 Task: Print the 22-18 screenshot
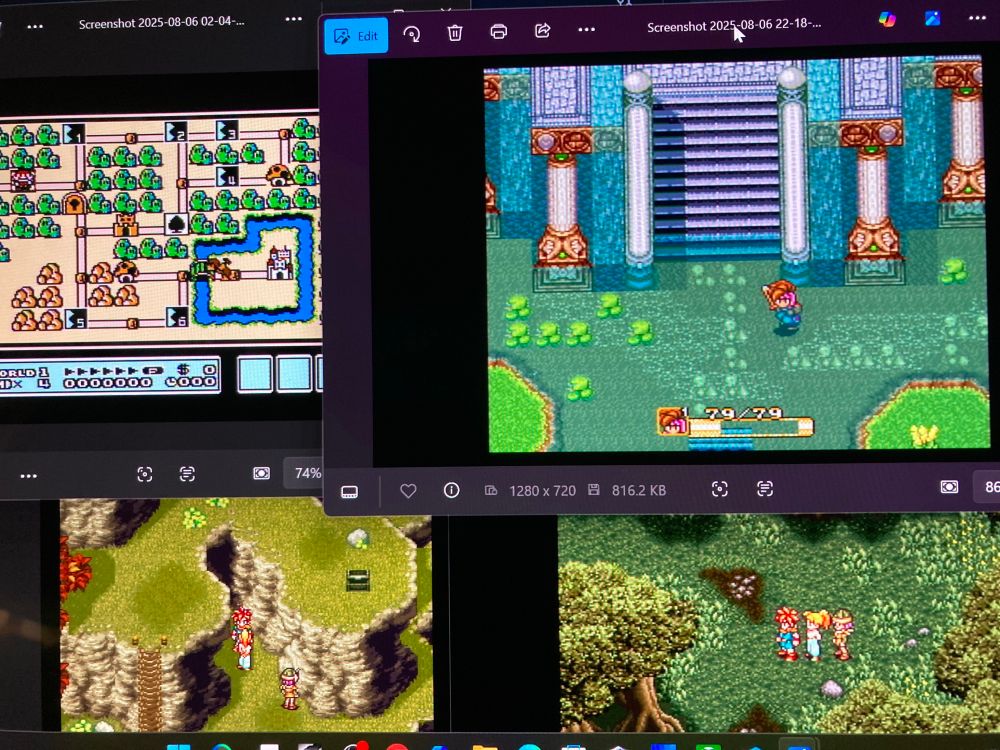(x=499, y=31)
